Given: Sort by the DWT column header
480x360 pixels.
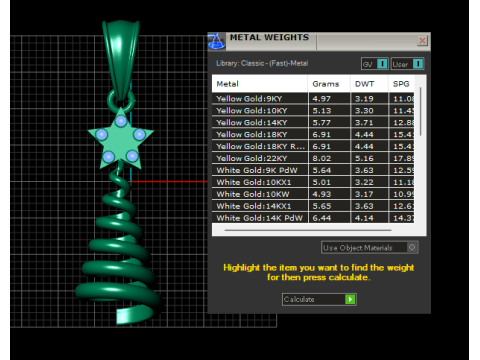Looking at the screenshot, I should coord(369,84).
